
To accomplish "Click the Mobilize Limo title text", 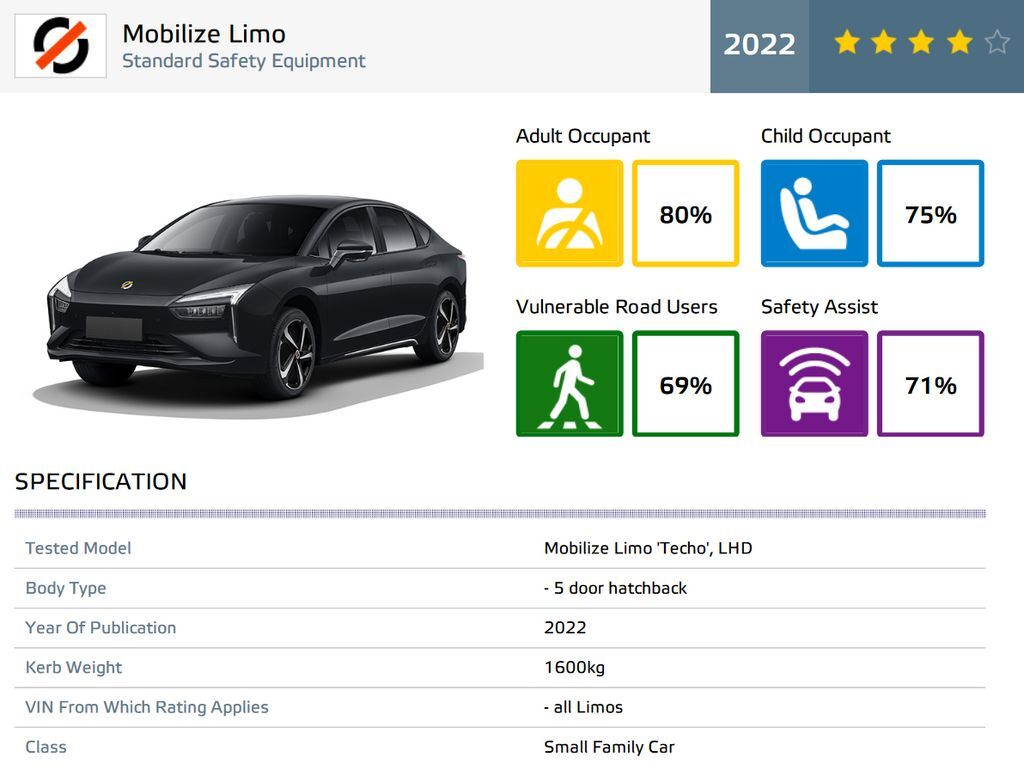I will coord(204,33).
